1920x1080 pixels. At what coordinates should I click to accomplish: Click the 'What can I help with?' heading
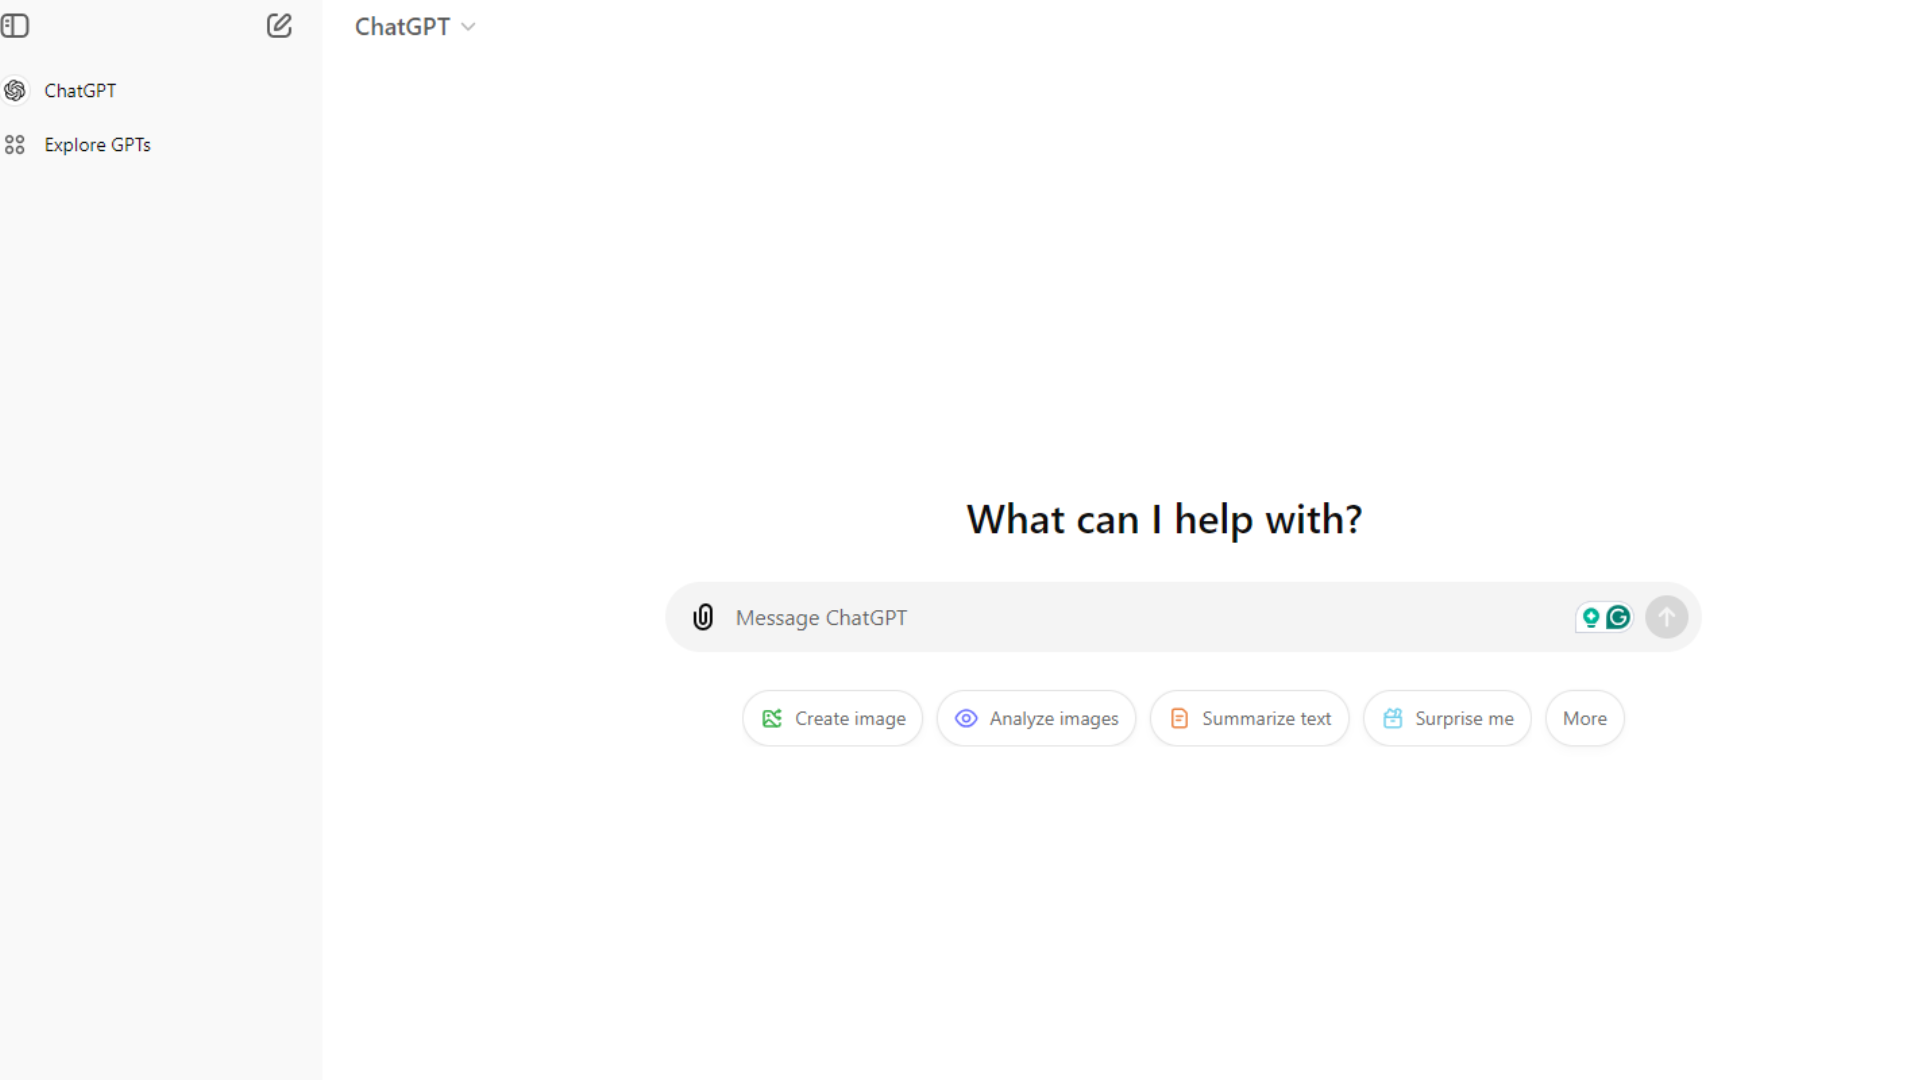tap(1164, 520)
